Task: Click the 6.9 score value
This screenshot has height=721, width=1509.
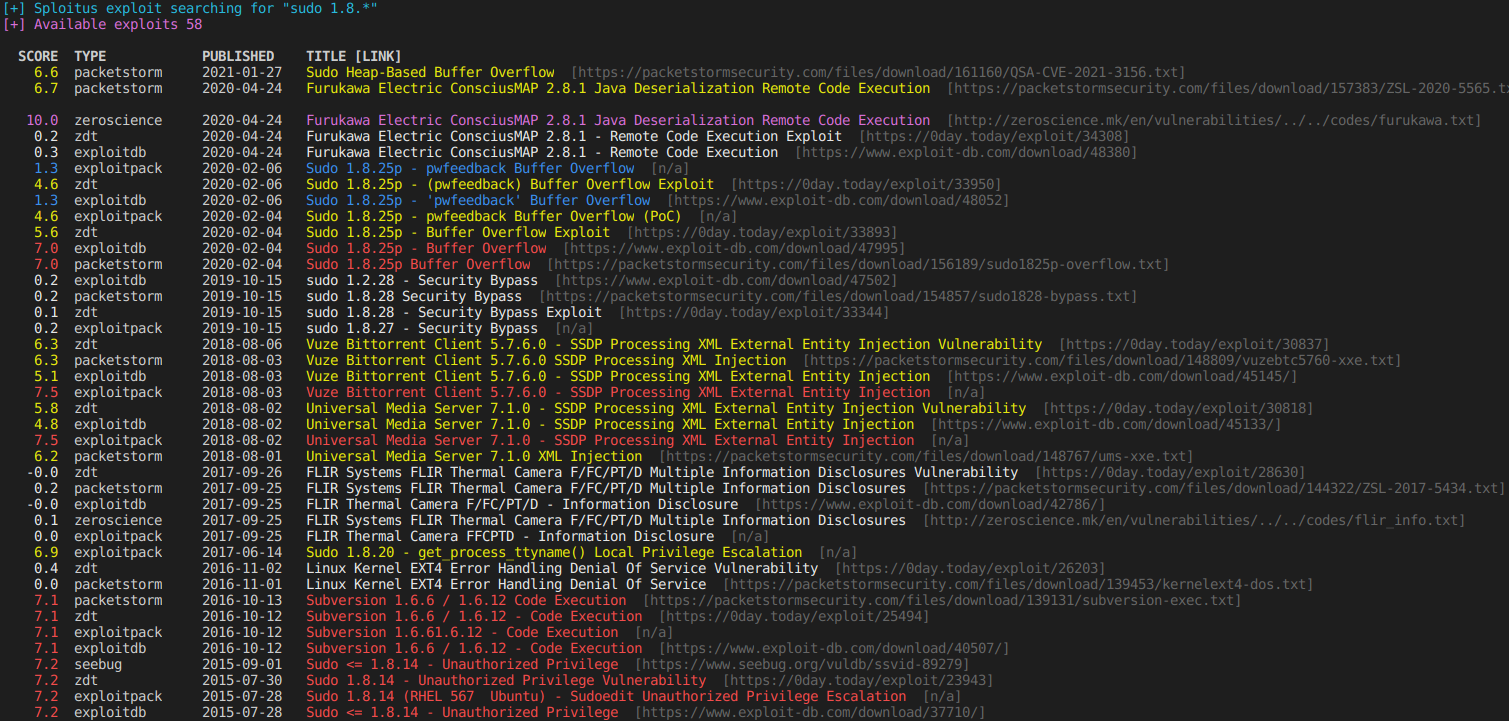Action: (46, 552)
